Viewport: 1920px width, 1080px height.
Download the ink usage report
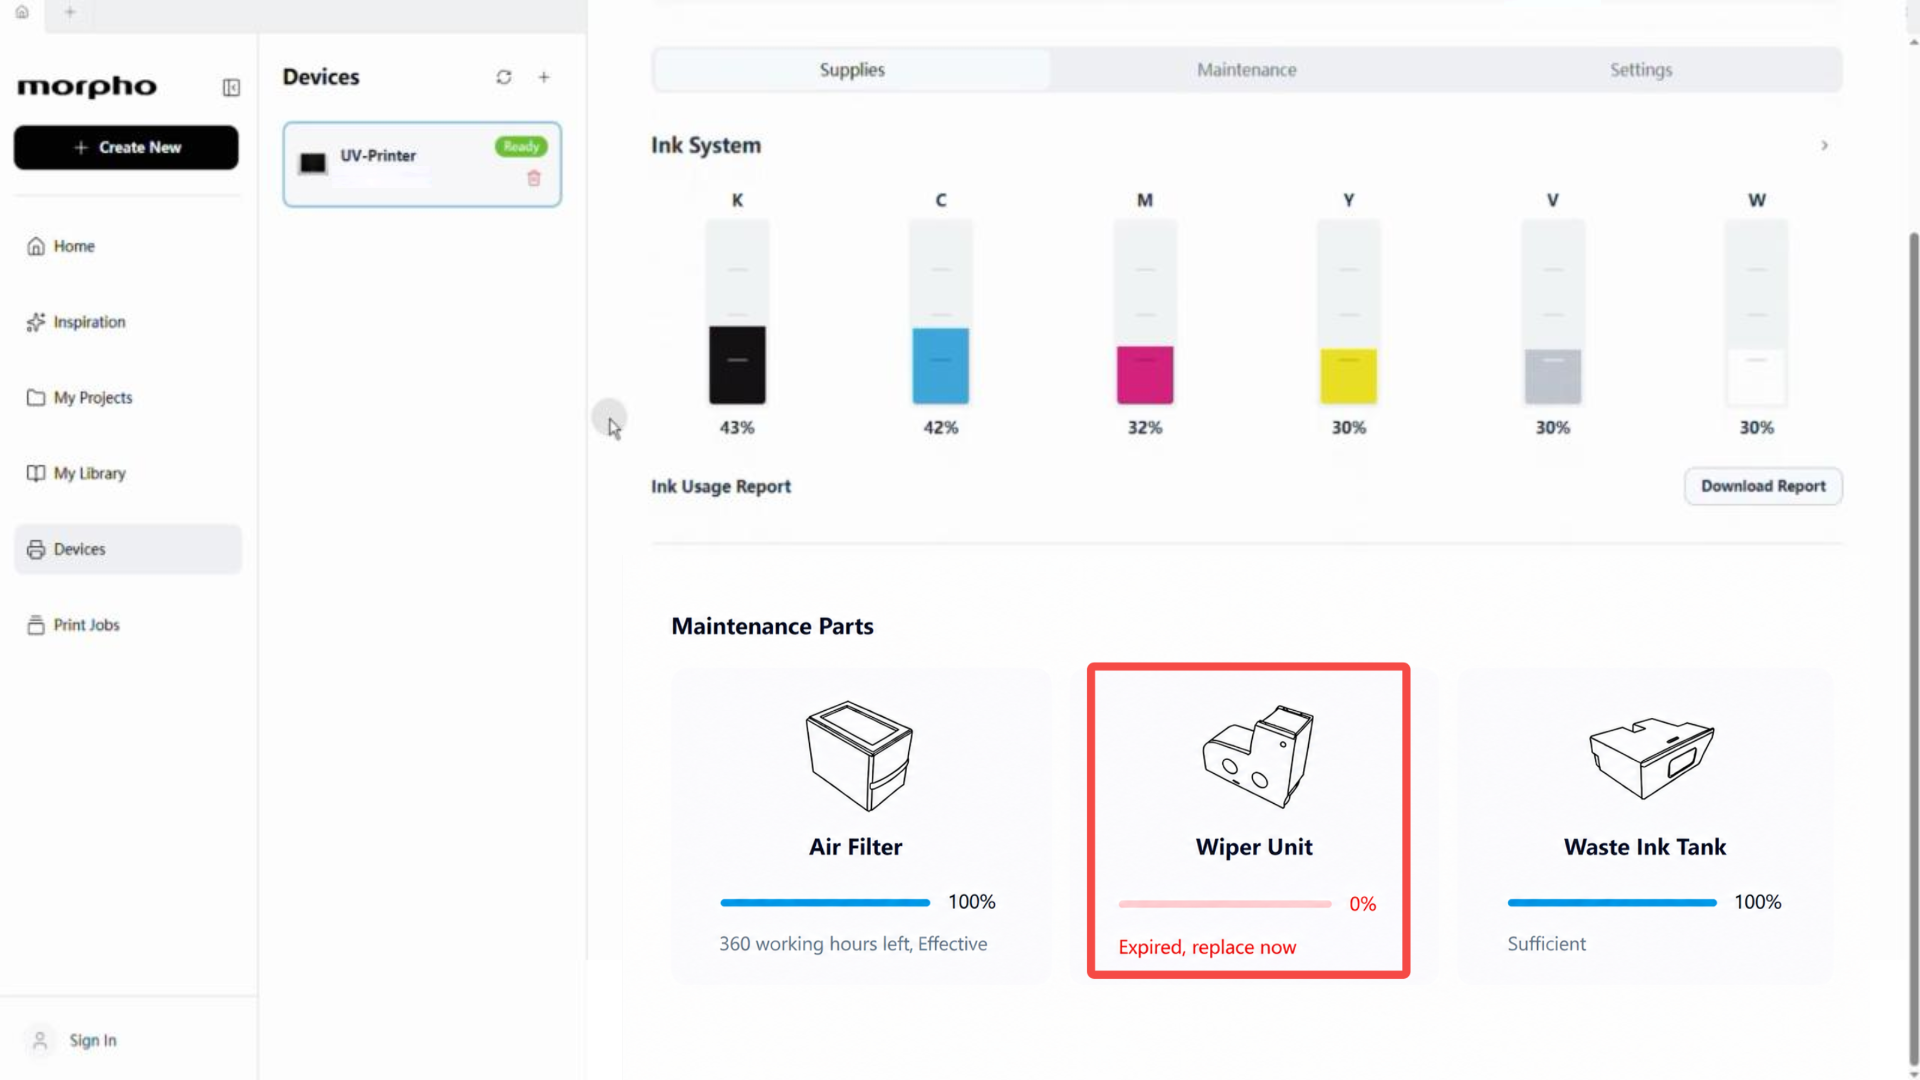coord(1763,486)
